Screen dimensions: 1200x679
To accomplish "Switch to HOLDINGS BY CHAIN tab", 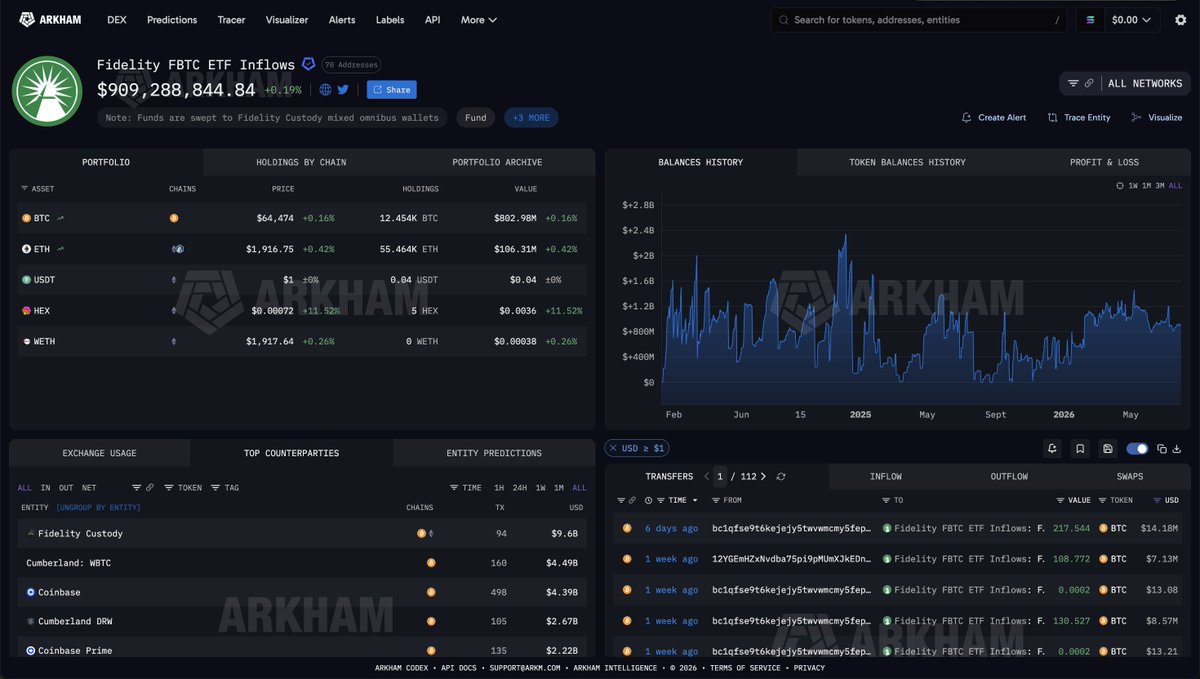I will pos(301,162).
